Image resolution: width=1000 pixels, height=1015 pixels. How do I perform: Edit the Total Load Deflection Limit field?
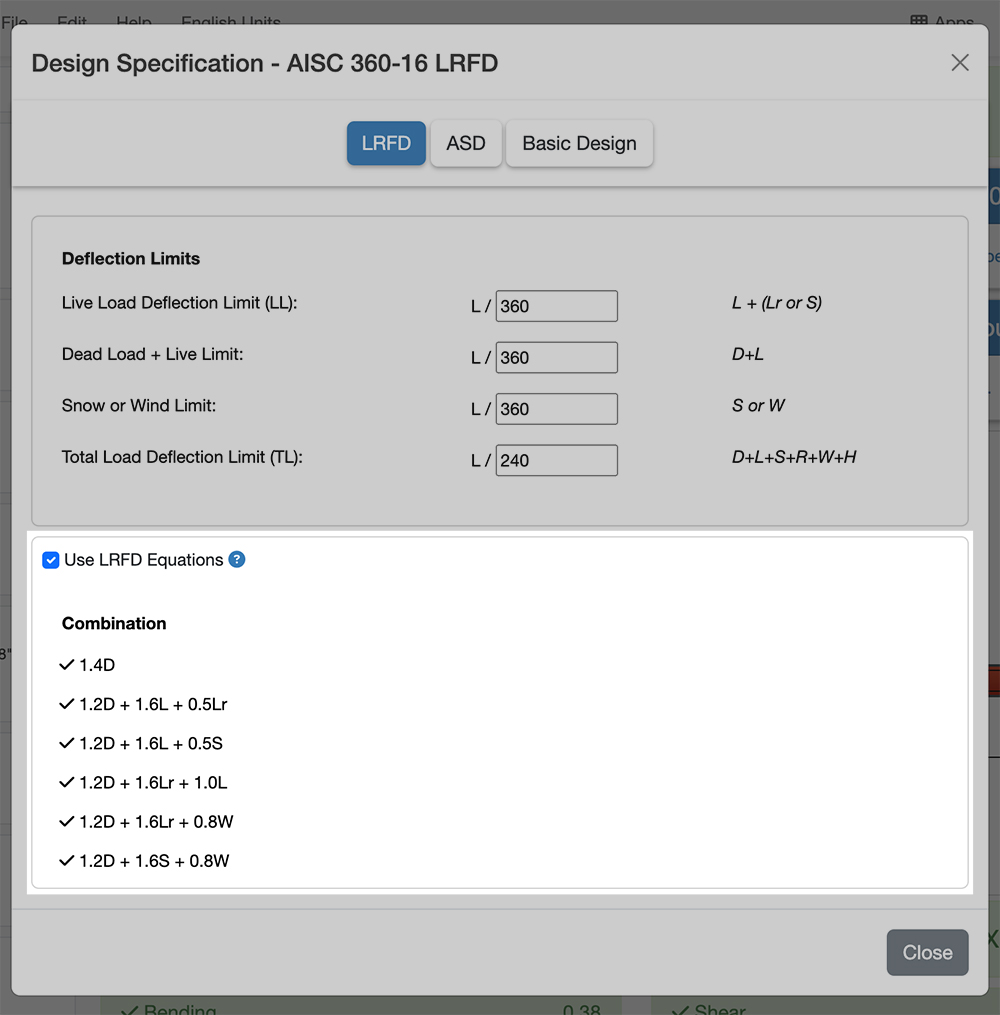[557, 460]
